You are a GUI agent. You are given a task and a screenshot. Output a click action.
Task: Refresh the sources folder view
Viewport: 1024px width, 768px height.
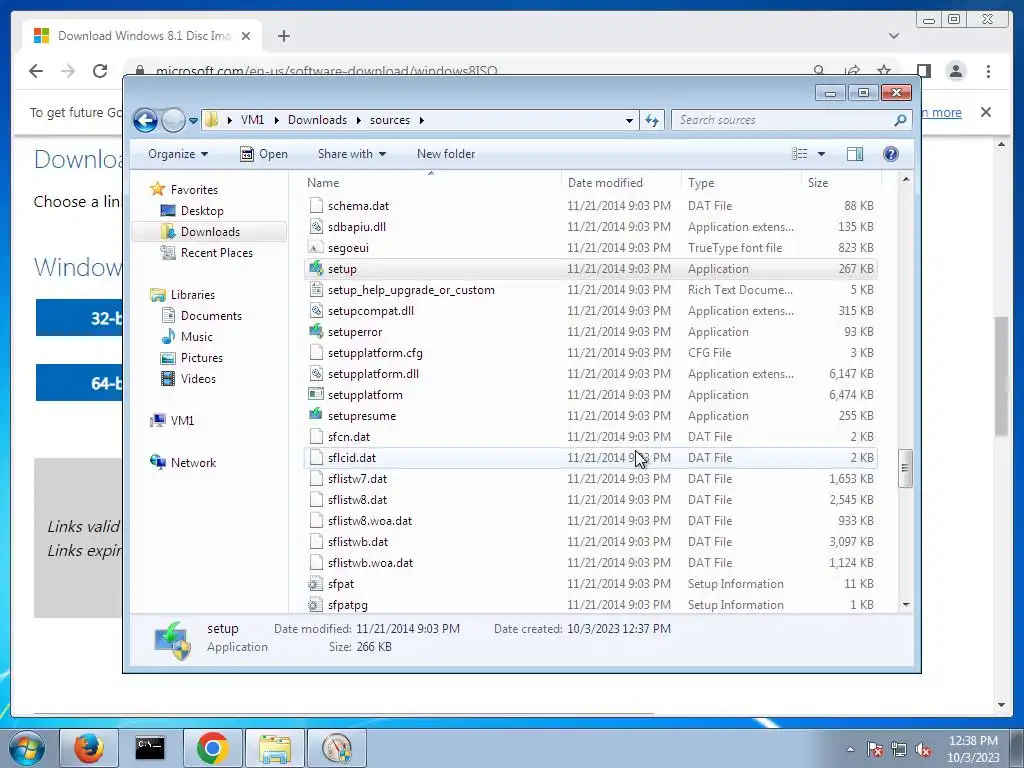(652, 120)
